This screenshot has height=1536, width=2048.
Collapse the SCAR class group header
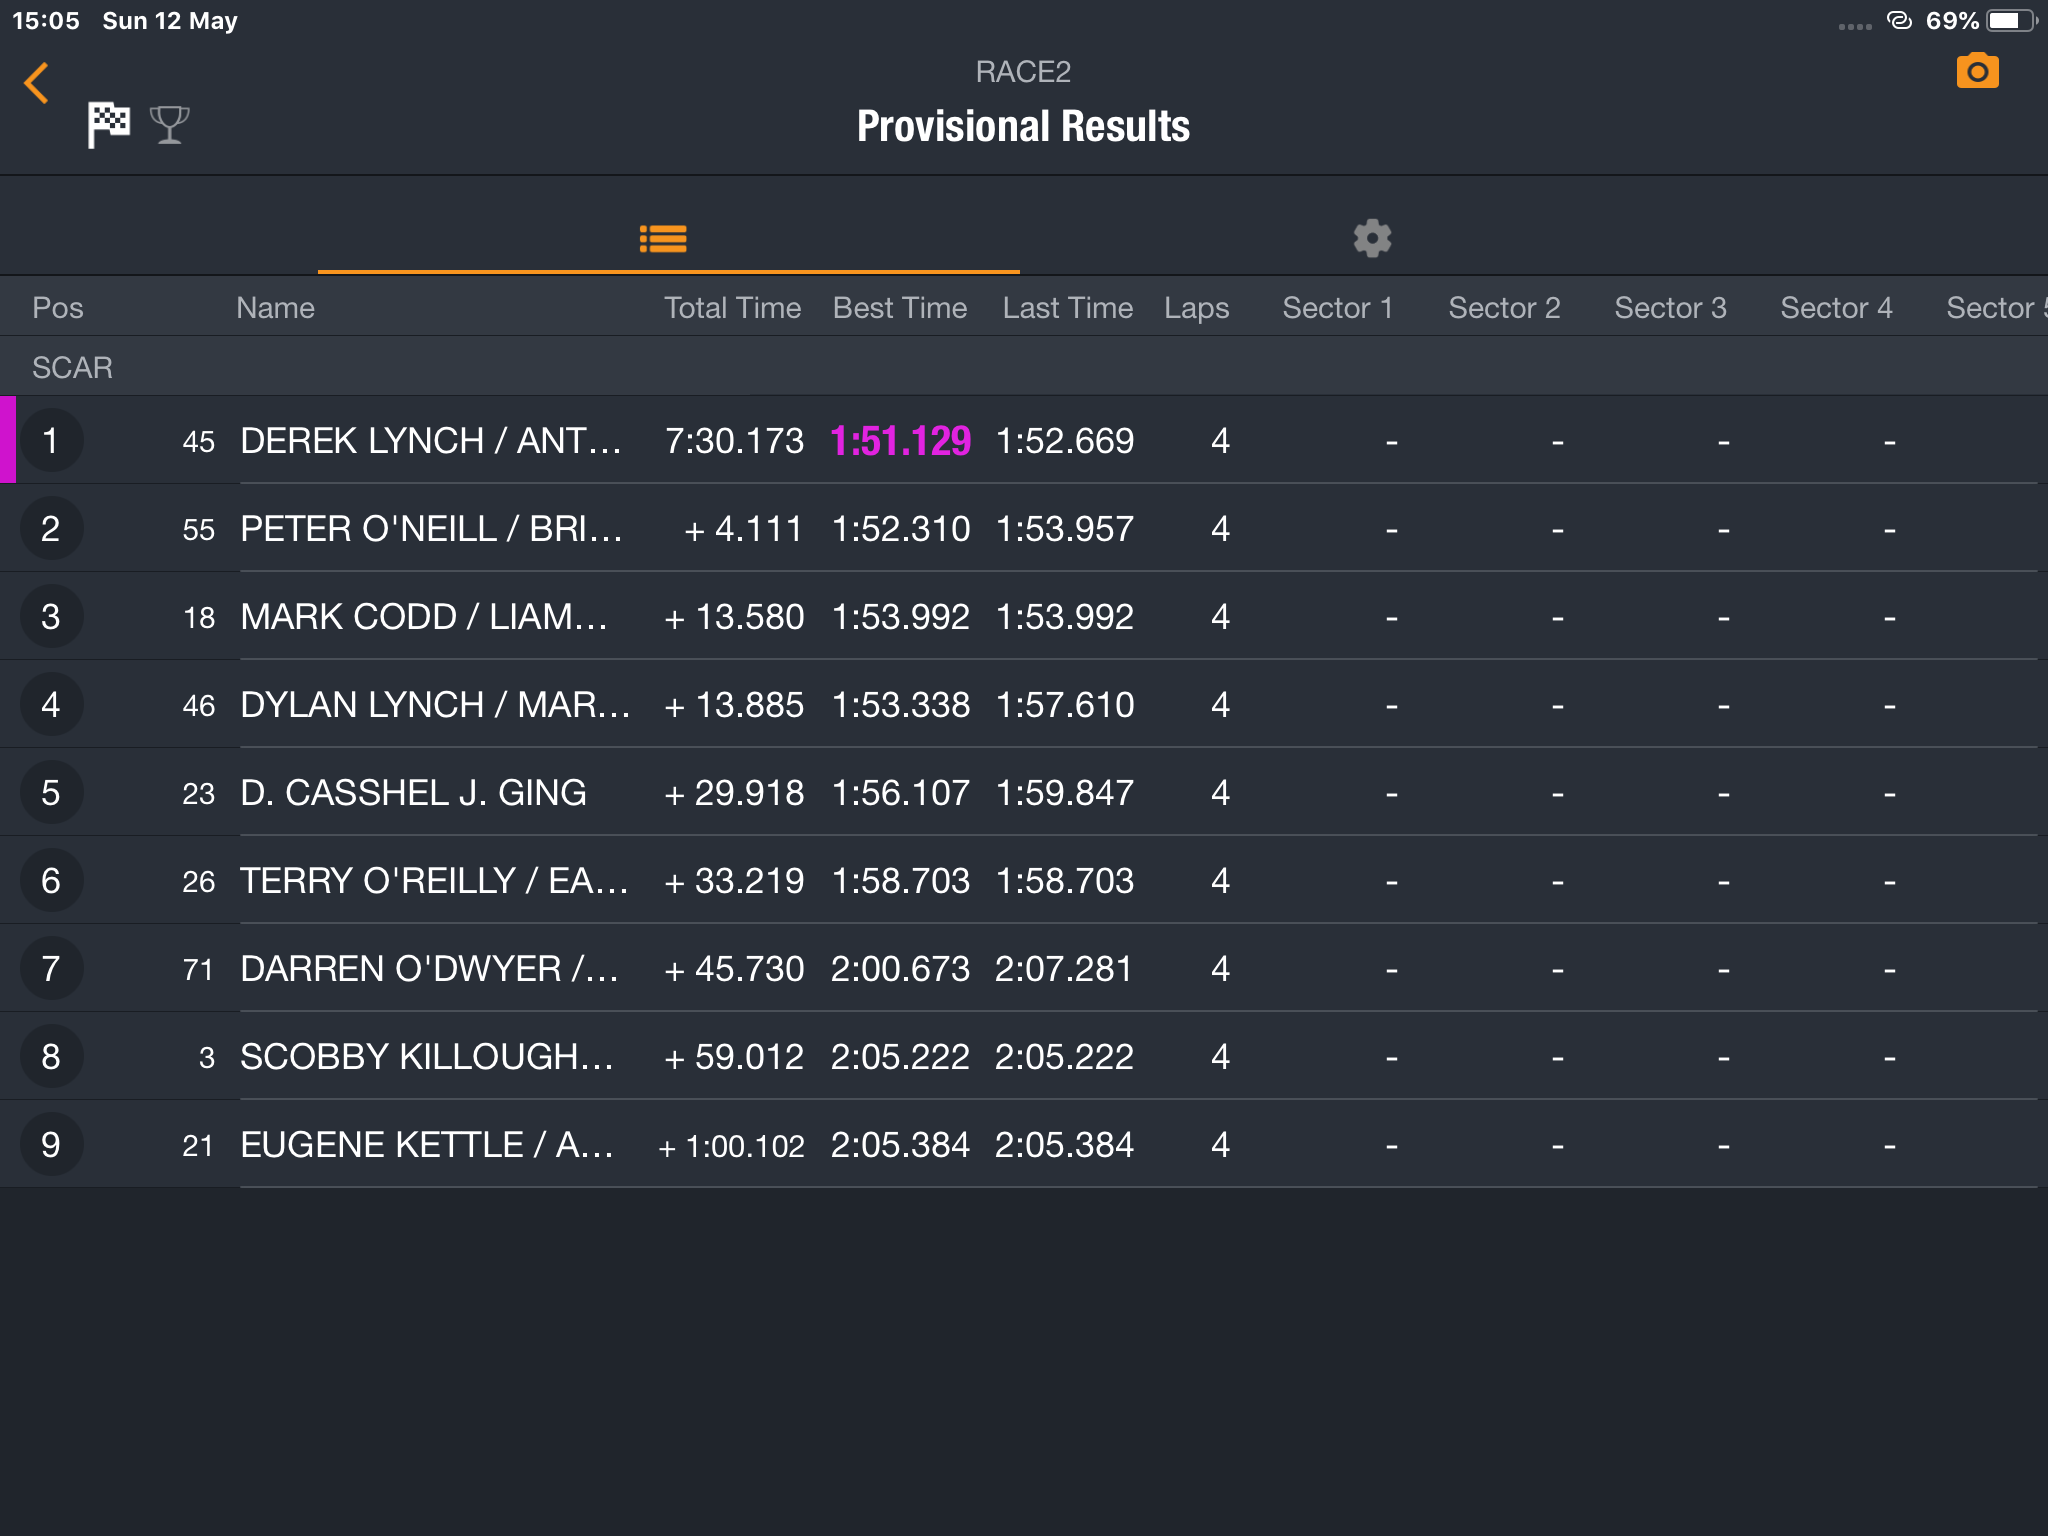coord(1024,367)
